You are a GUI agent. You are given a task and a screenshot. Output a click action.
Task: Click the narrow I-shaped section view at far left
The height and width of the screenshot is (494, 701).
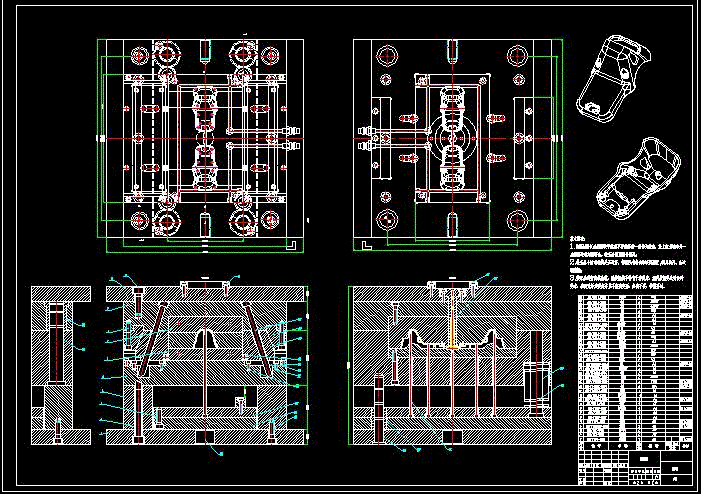(61, 365)
